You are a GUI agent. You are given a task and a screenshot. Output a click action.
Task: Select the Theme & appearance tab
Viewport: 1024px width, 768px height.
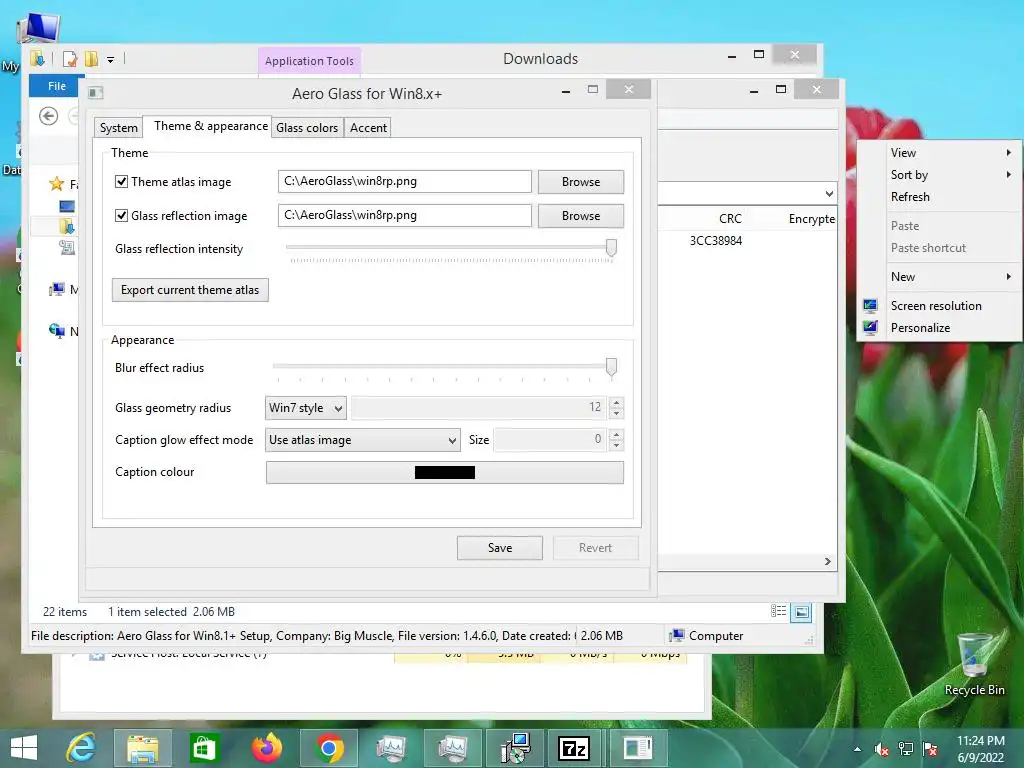(210, 126)
